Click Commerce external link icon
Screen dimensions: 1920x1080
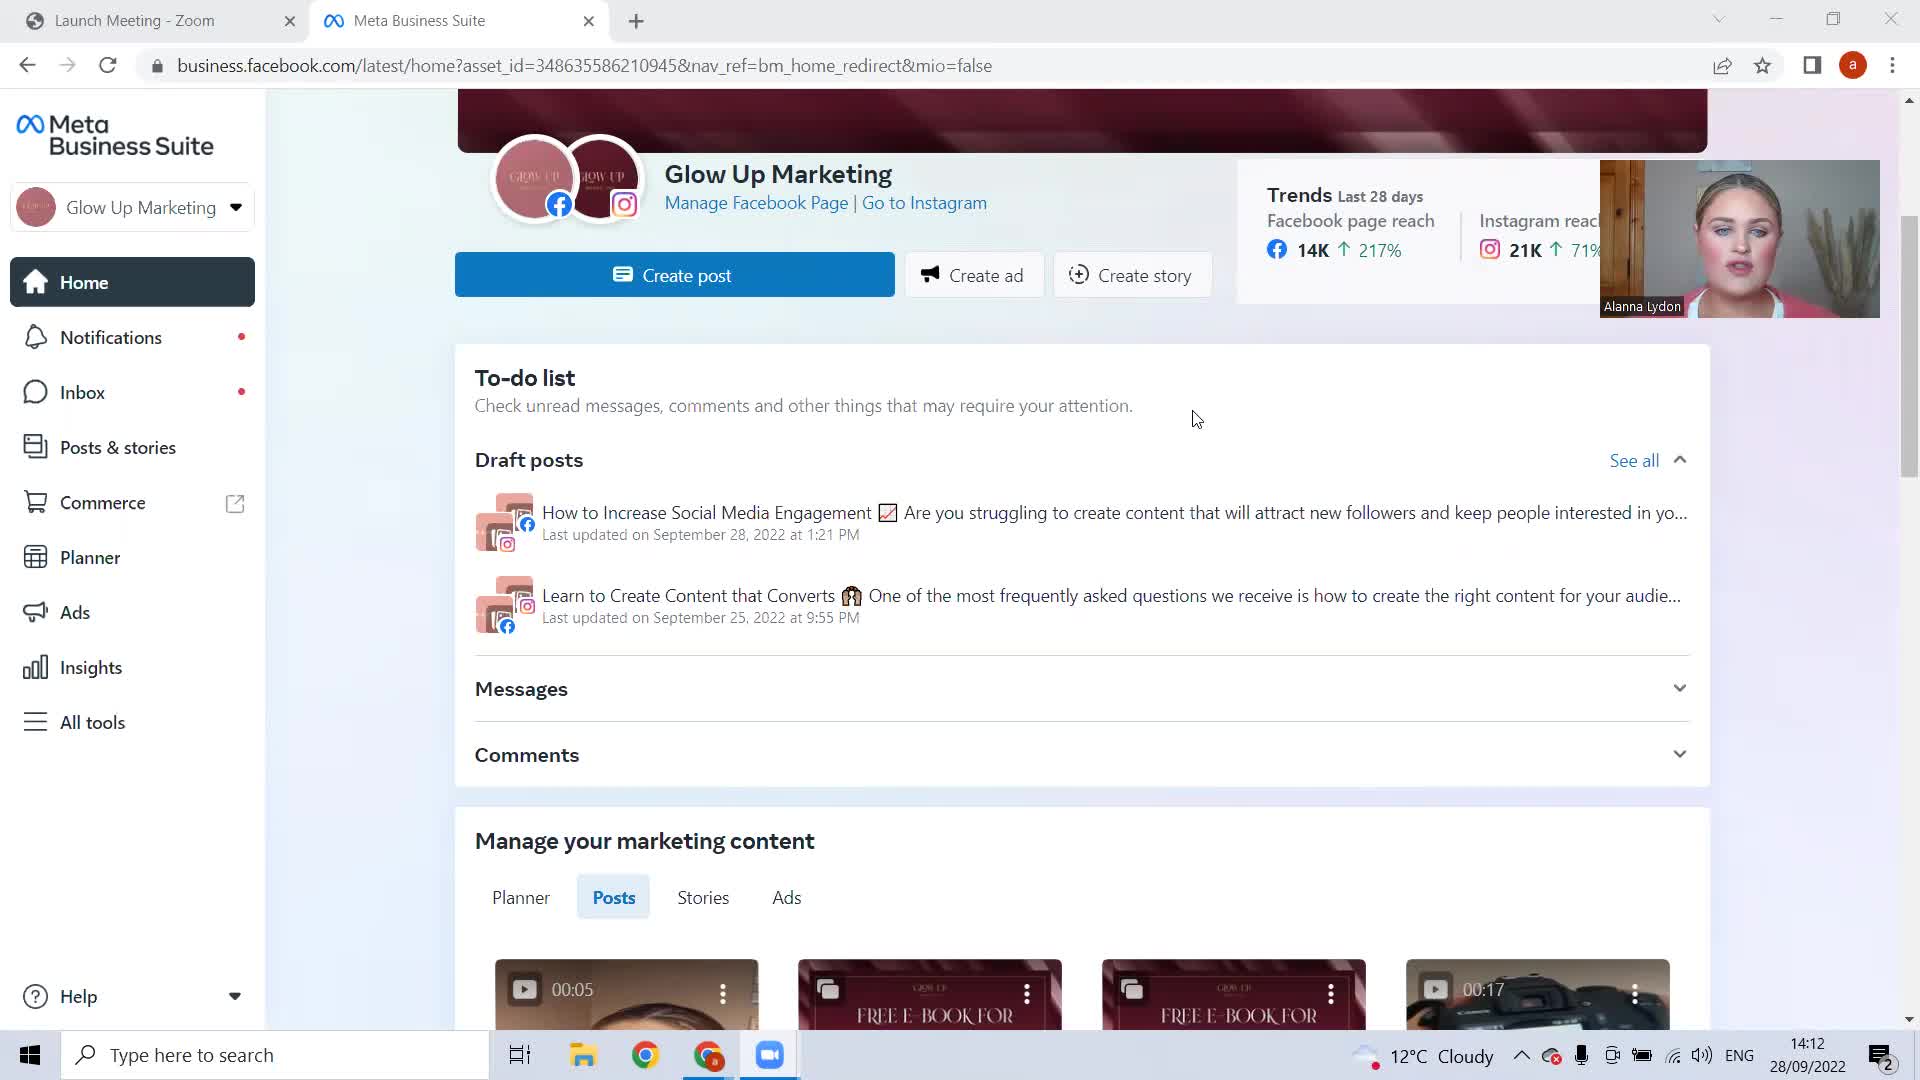click(235, 503)
